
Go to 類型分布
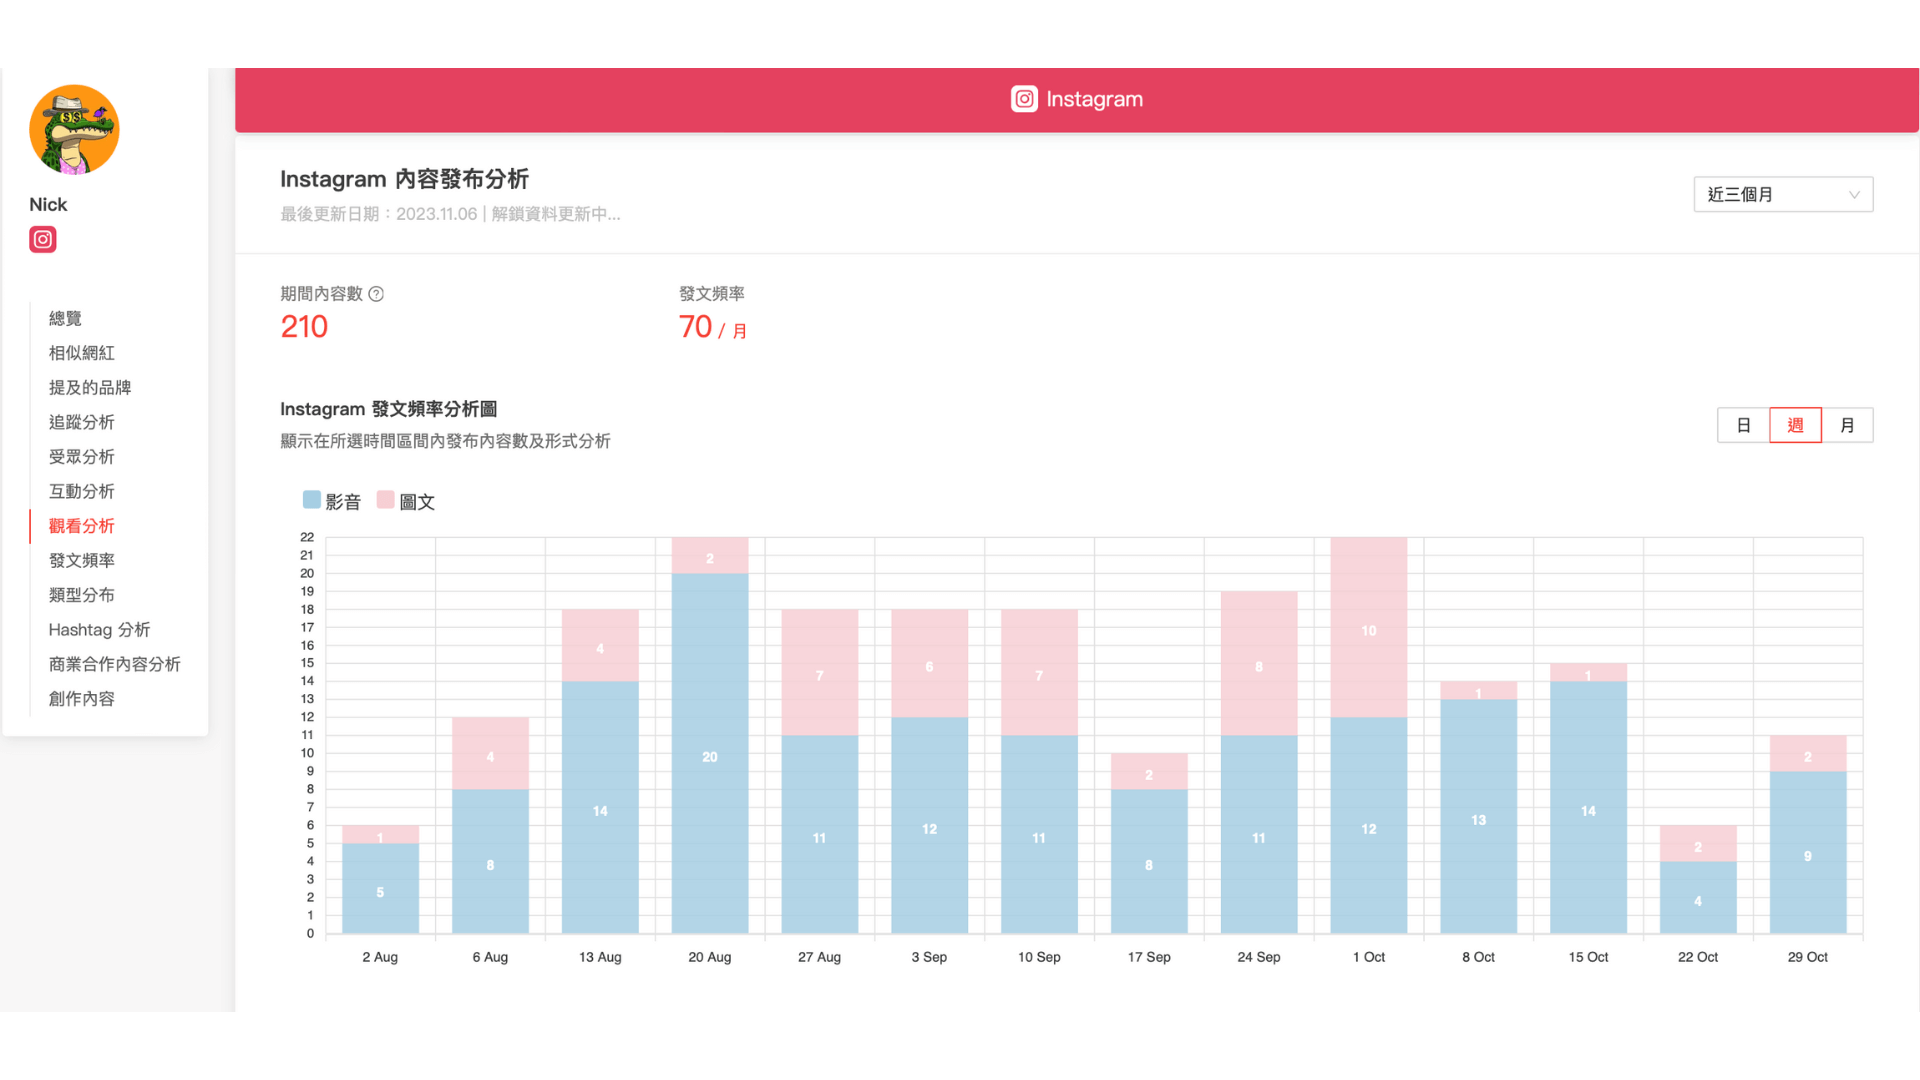tap(82, 595)
